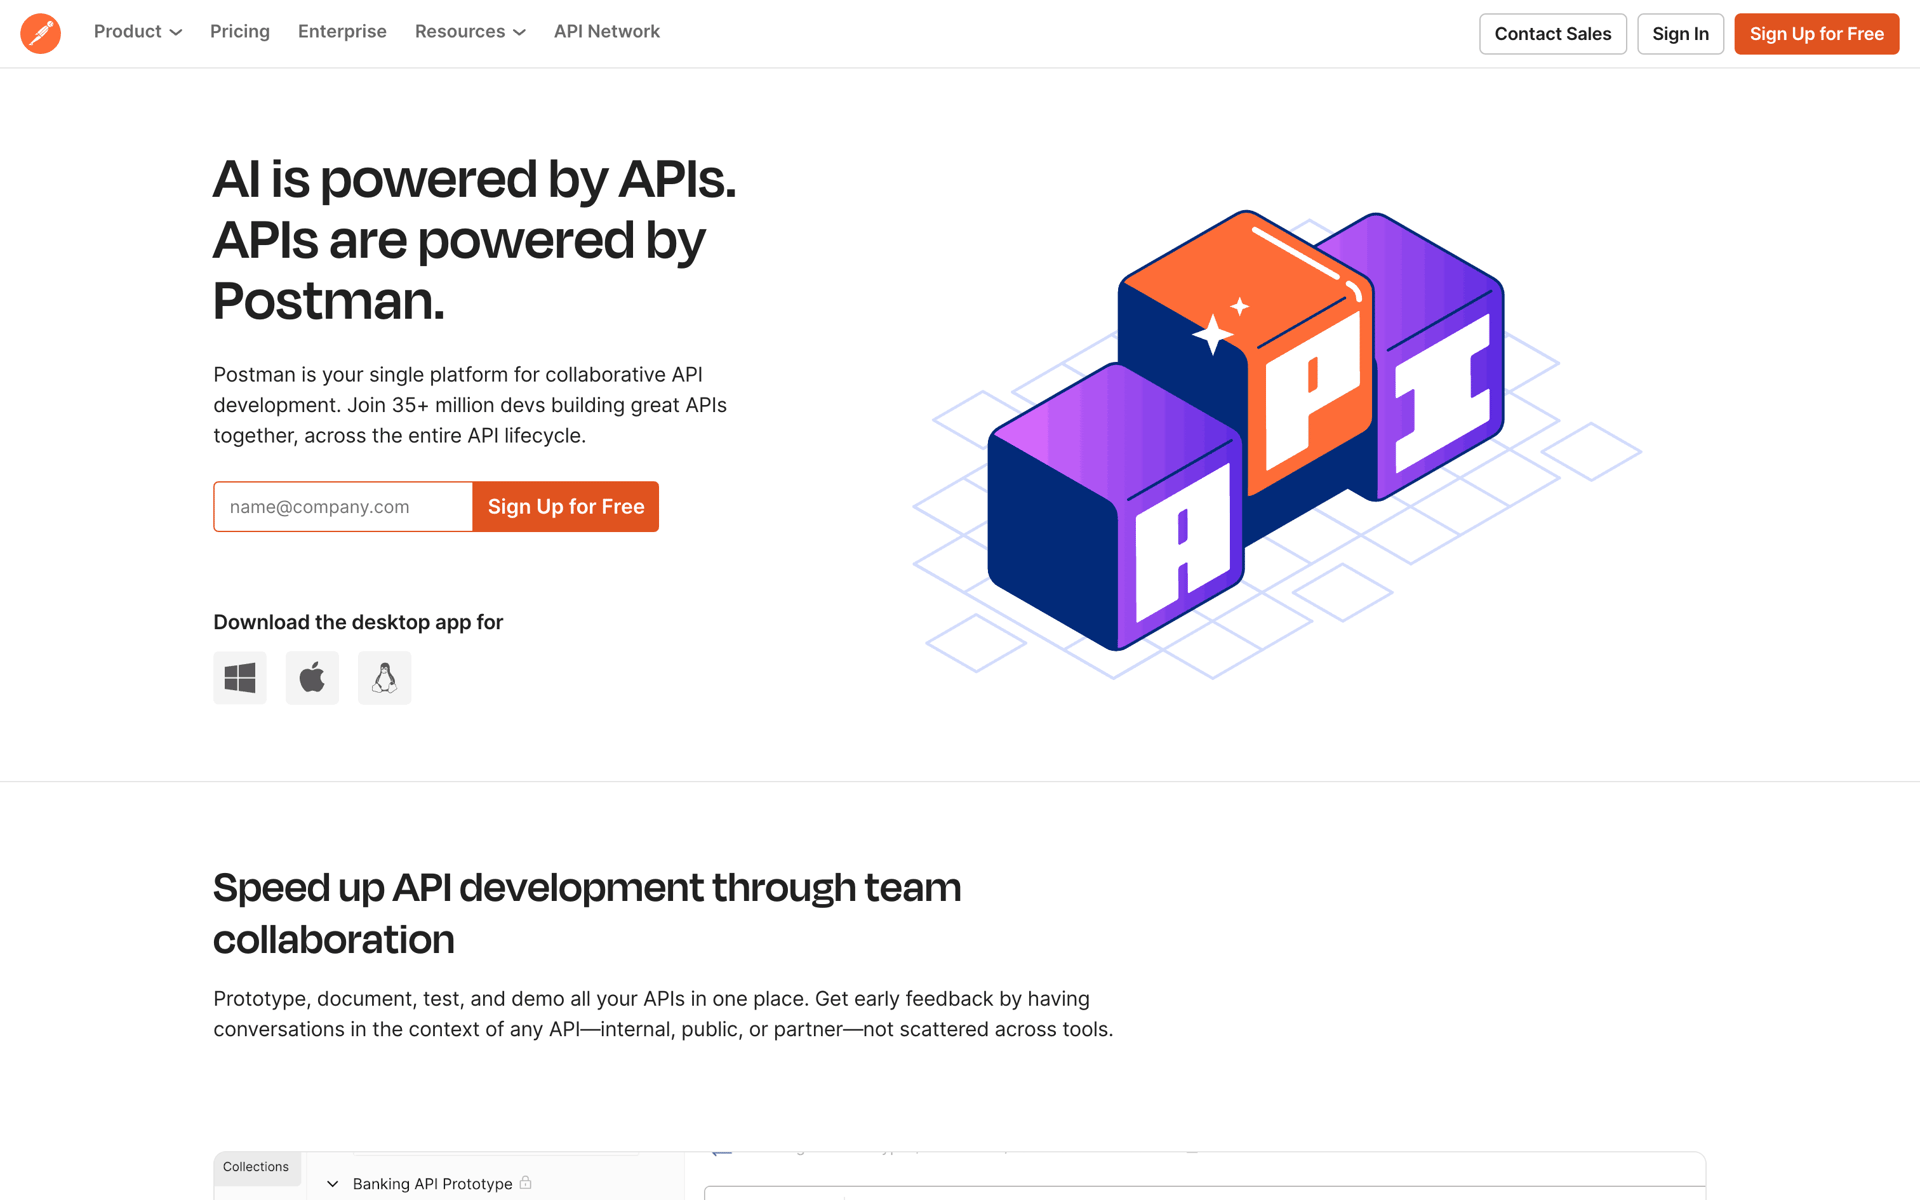Visit the API Network page
1920x1200 pixels.
click(607, 32)
